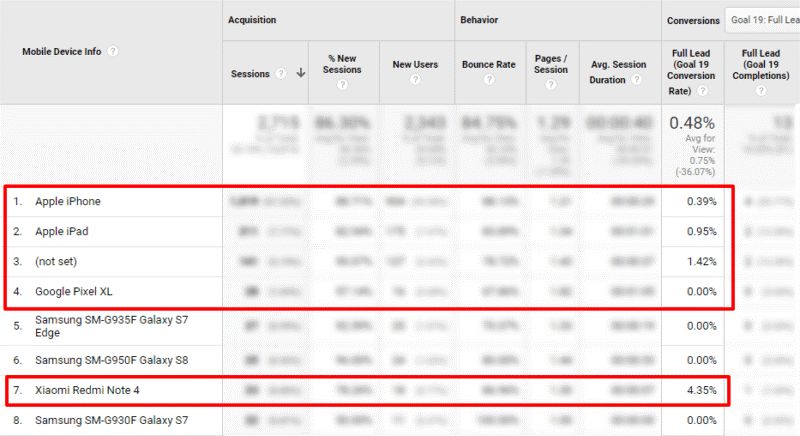This screenshot has height=436, width=800.
Task: Open help icon beside Avg. Session Duration
Action: tap(636, 80)
